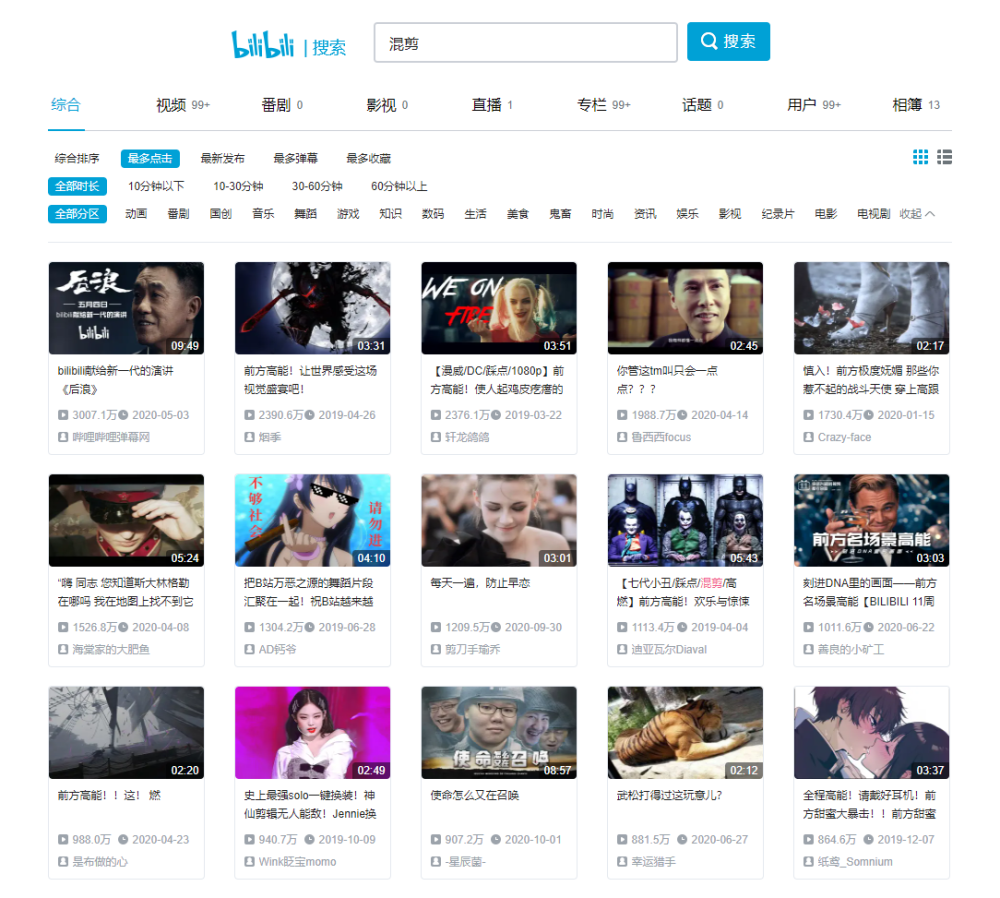Click uploader icon beside AD钙爷
This screenshot has height=898, width=1000.
tap(249, 649)
